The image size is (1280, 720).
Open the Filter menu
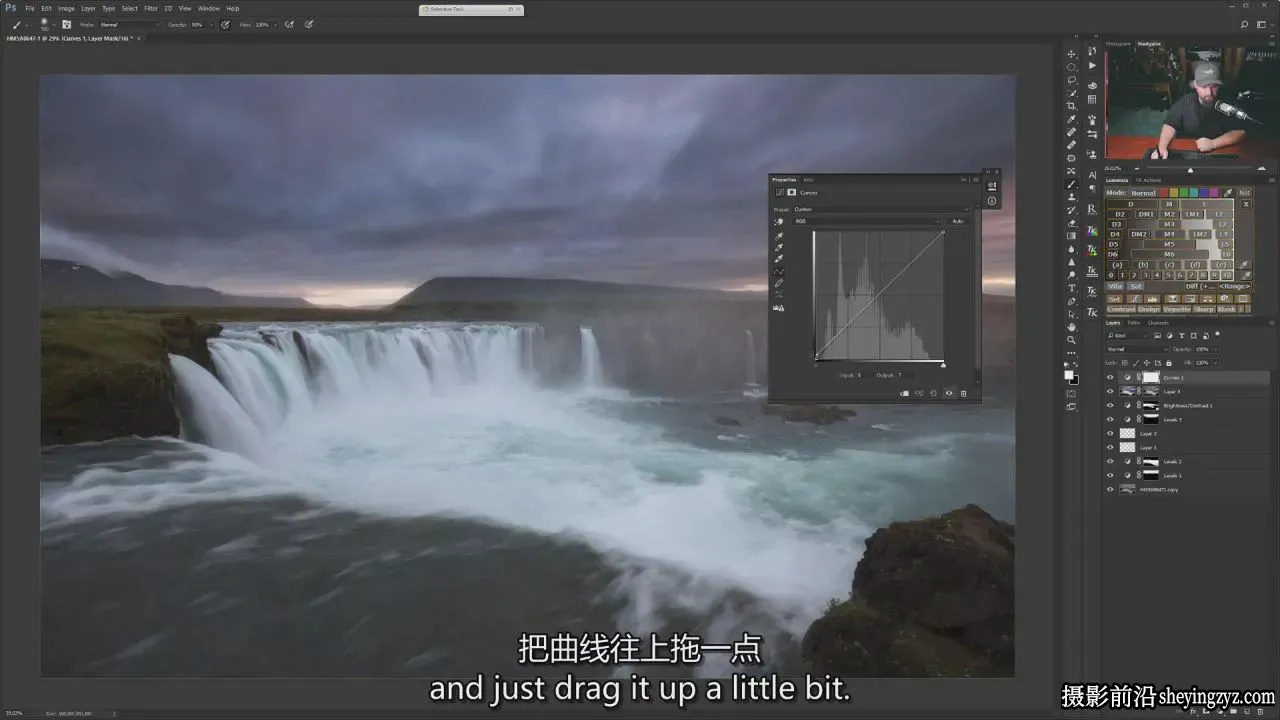pos(150,8)
